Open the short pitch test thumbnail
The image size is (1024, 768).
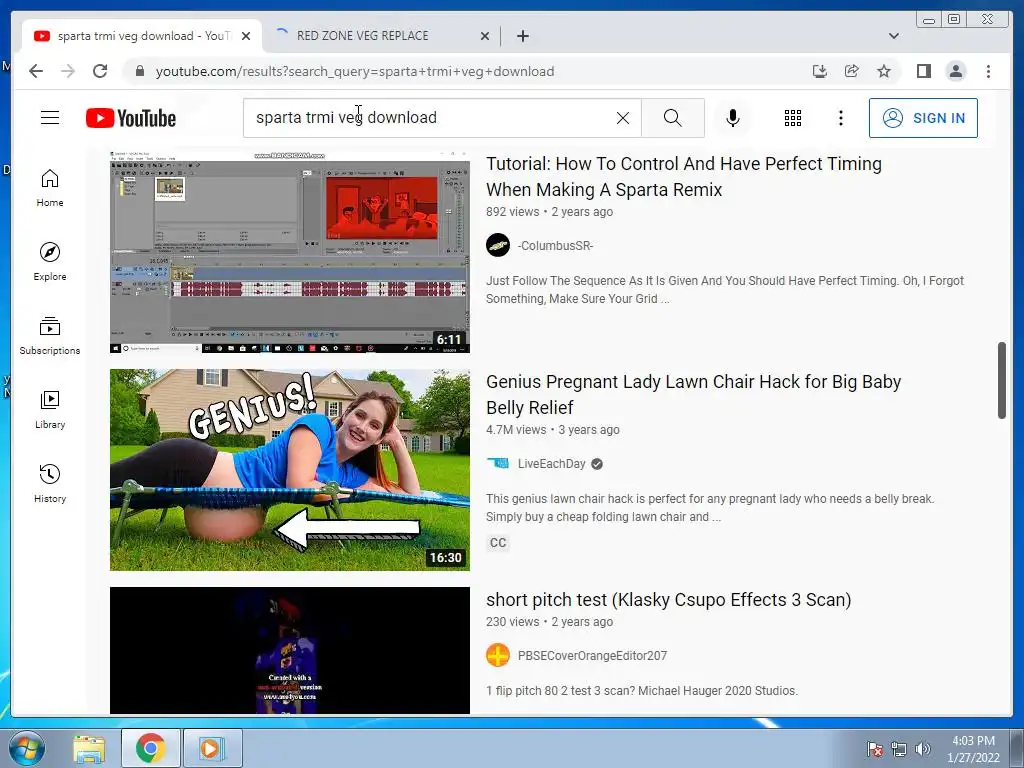pyautogui.click(x=290, y=650)
